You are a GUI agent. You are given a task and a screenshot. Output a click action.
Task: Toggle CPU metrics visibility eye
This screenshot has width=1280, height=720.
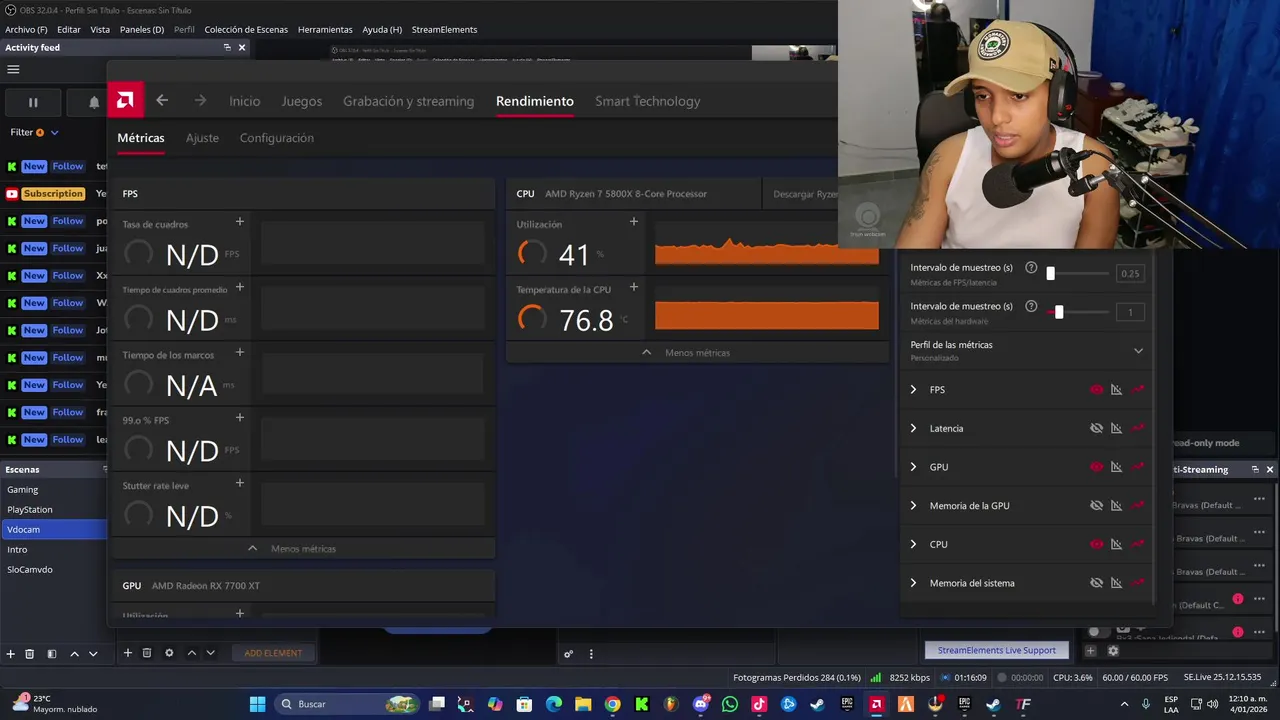1096,544
